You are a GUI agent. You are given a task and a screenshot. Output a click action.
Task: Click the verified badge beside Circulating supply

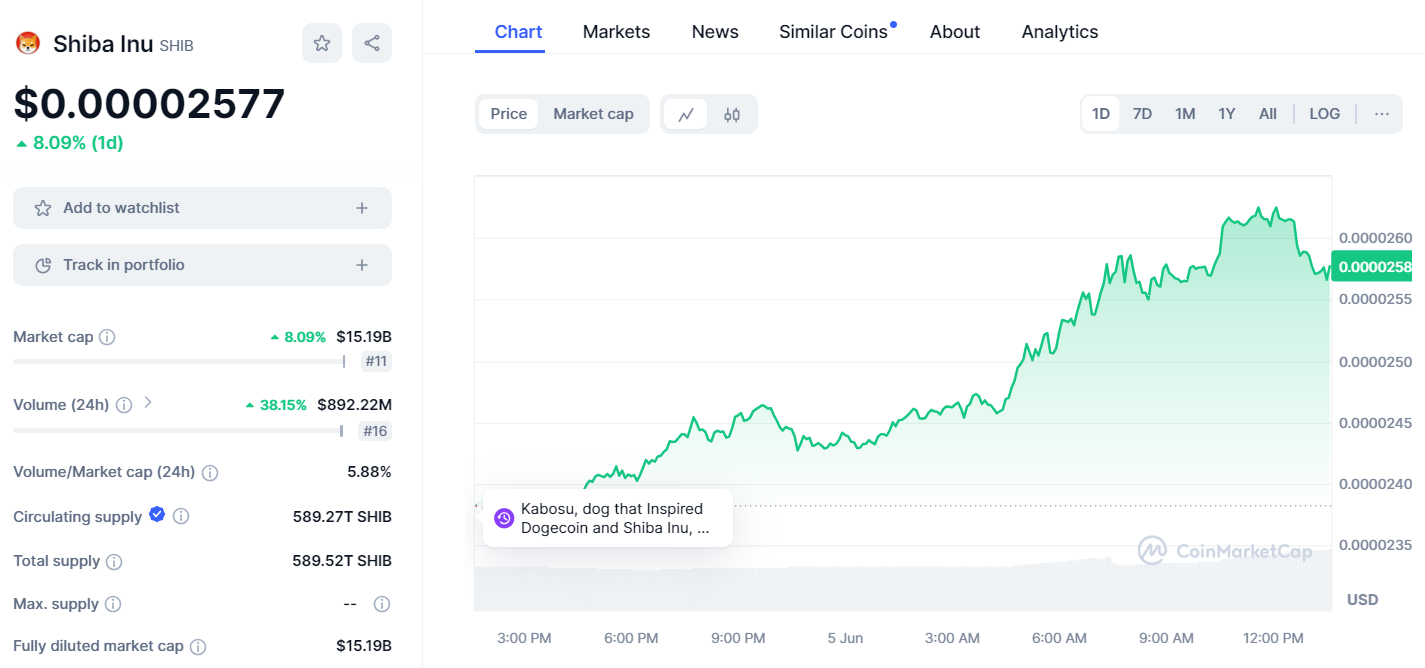(x=157, y=515)
